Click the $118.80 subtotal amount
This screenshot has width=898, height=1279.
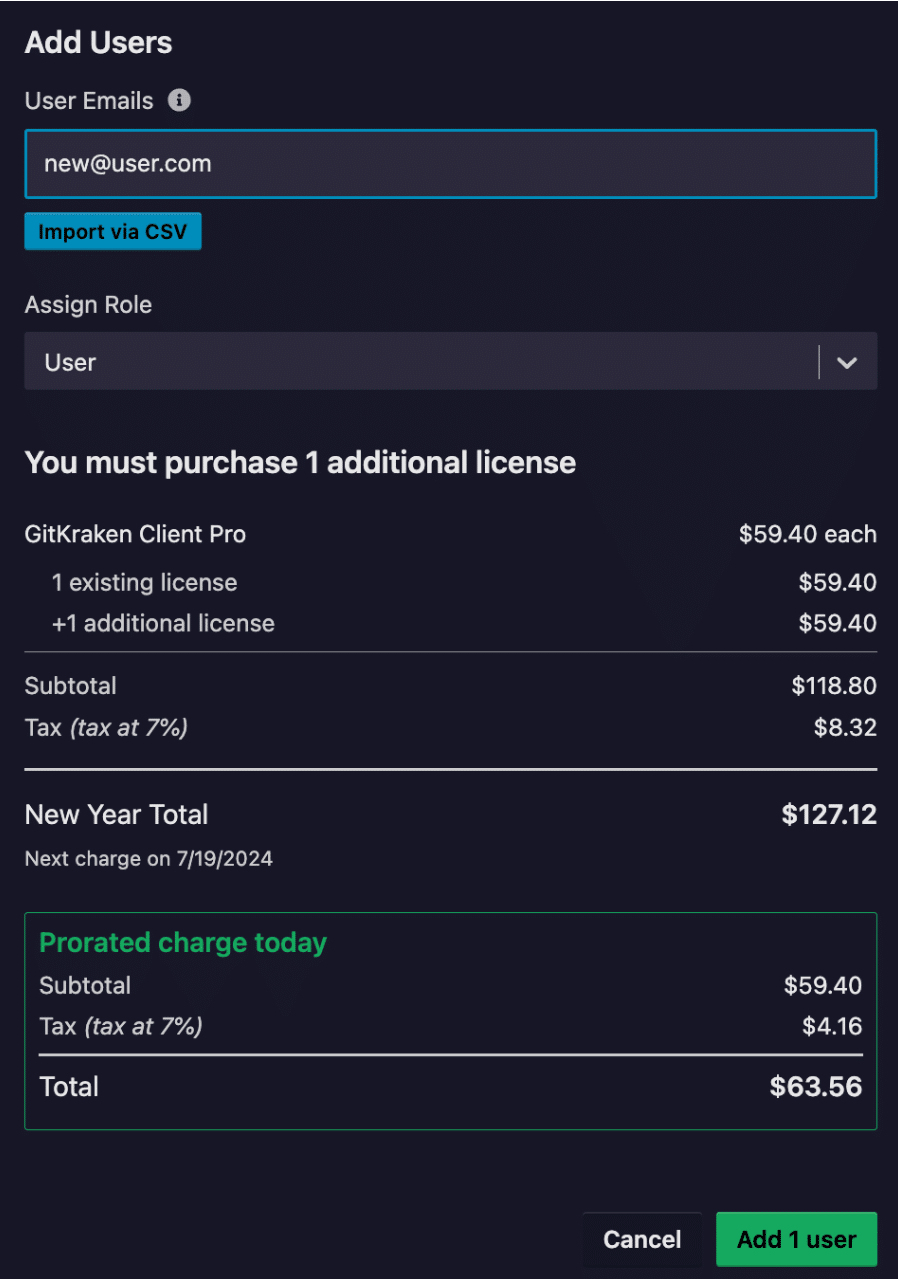833,686
